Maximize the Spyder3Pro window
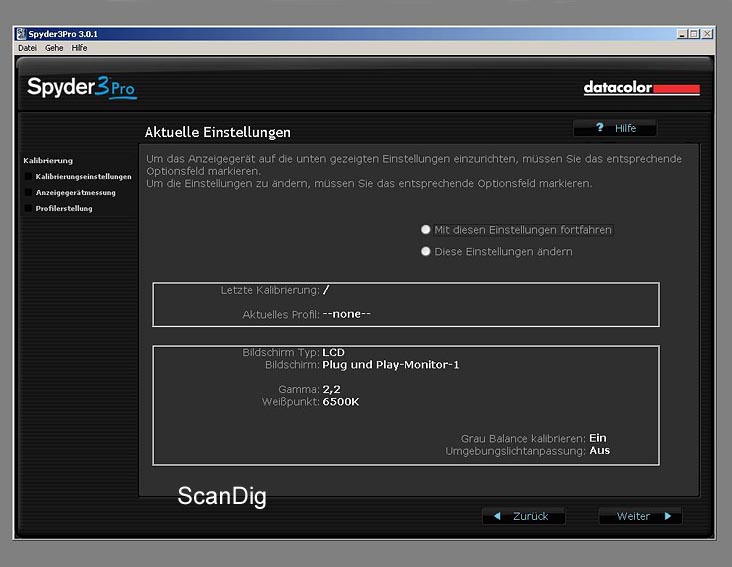The width and height of the screenshot is (732, 567). tap(694, 34)
